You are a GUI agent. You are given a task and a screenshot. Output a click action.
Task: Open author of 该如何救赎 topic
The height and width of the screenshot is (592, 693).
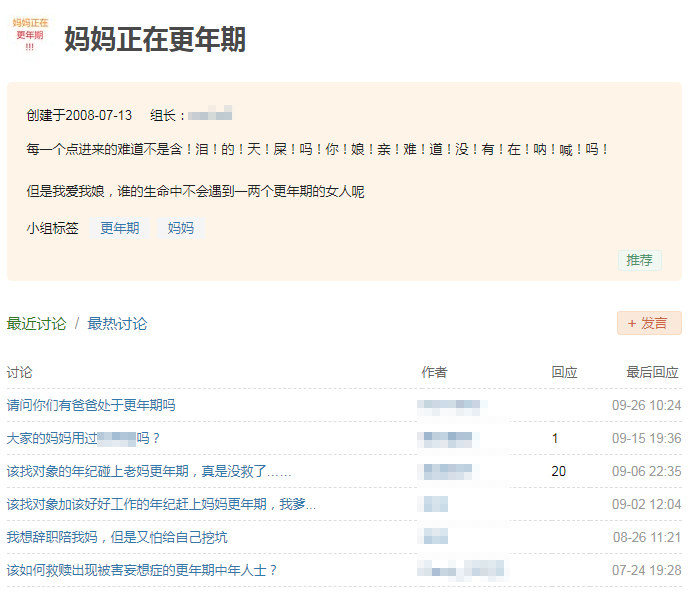pyautogui.click(x=462, y=570)
